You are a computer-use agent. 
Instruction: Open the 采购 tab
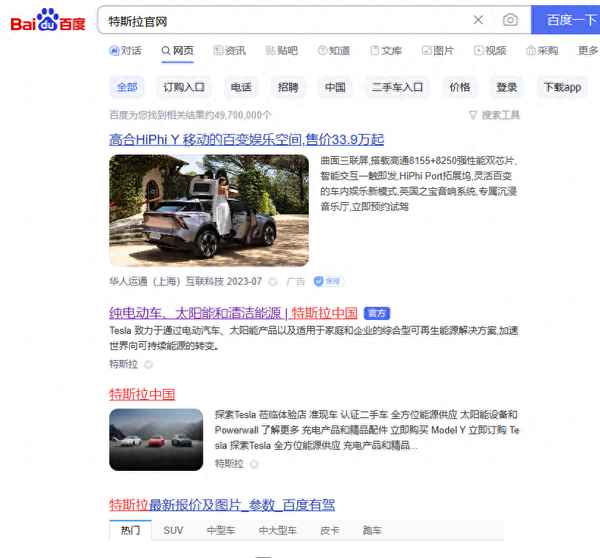point(542,51)
